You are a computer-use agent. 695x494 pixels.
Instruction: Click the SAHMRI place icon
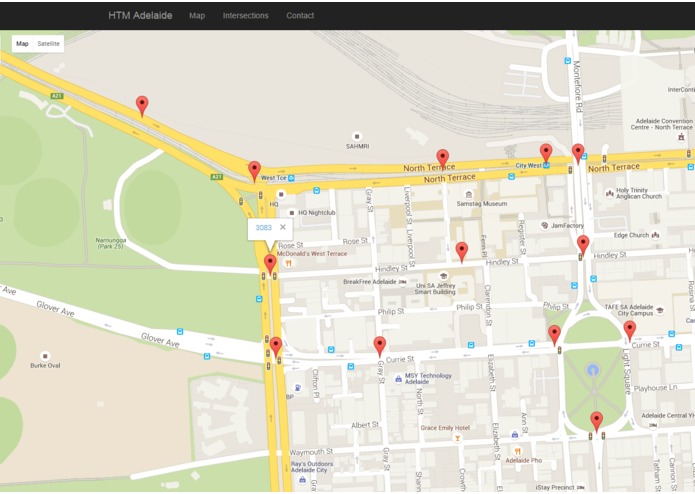click(x=356, y=136)
